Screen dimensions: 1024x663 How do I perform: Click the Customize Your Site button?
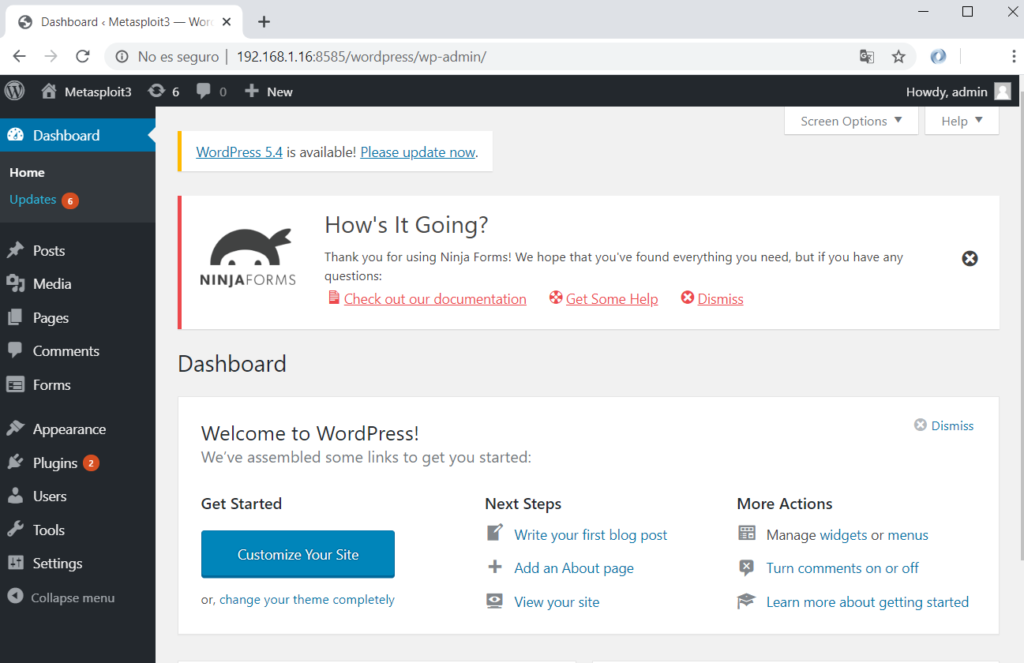pyautogui.click(x=298, y=554)
